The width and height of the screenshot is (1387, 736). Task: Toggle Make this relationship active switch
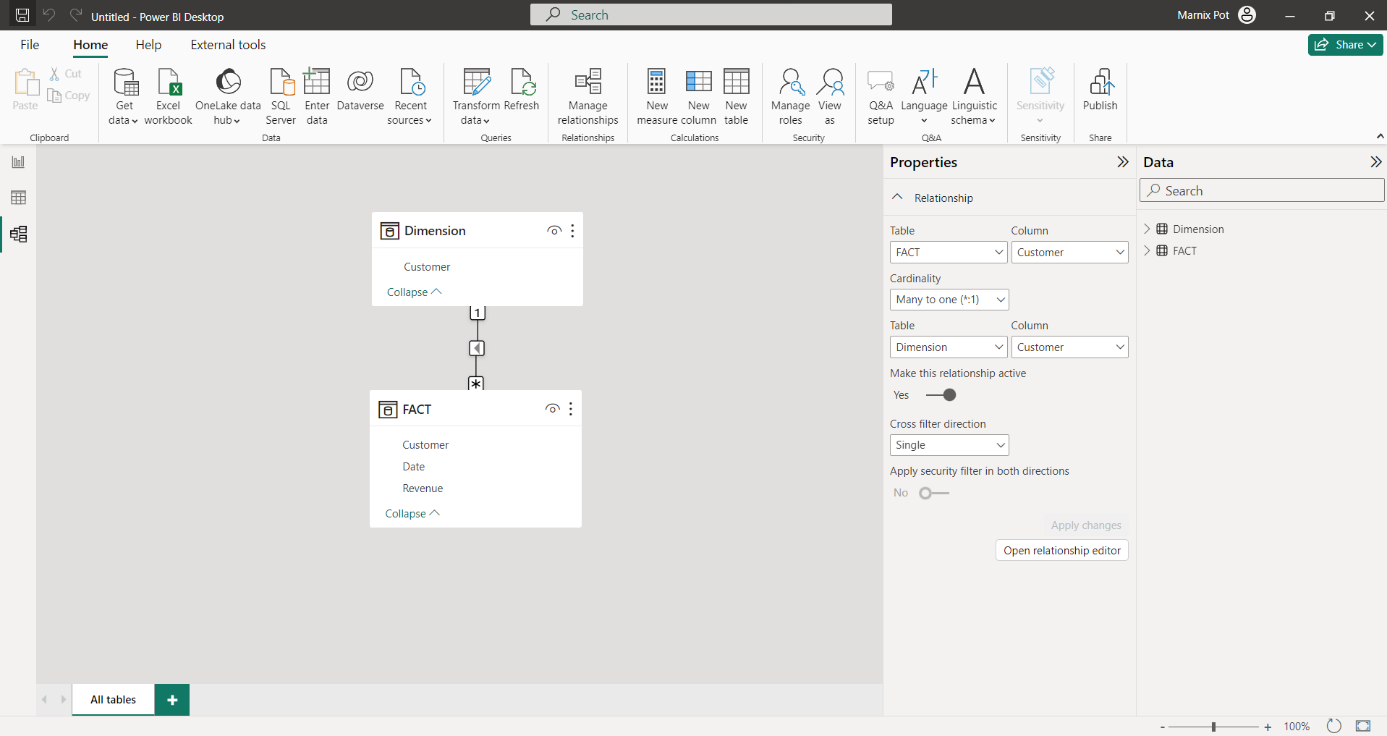pyautogui.click(x=941, y=395)
